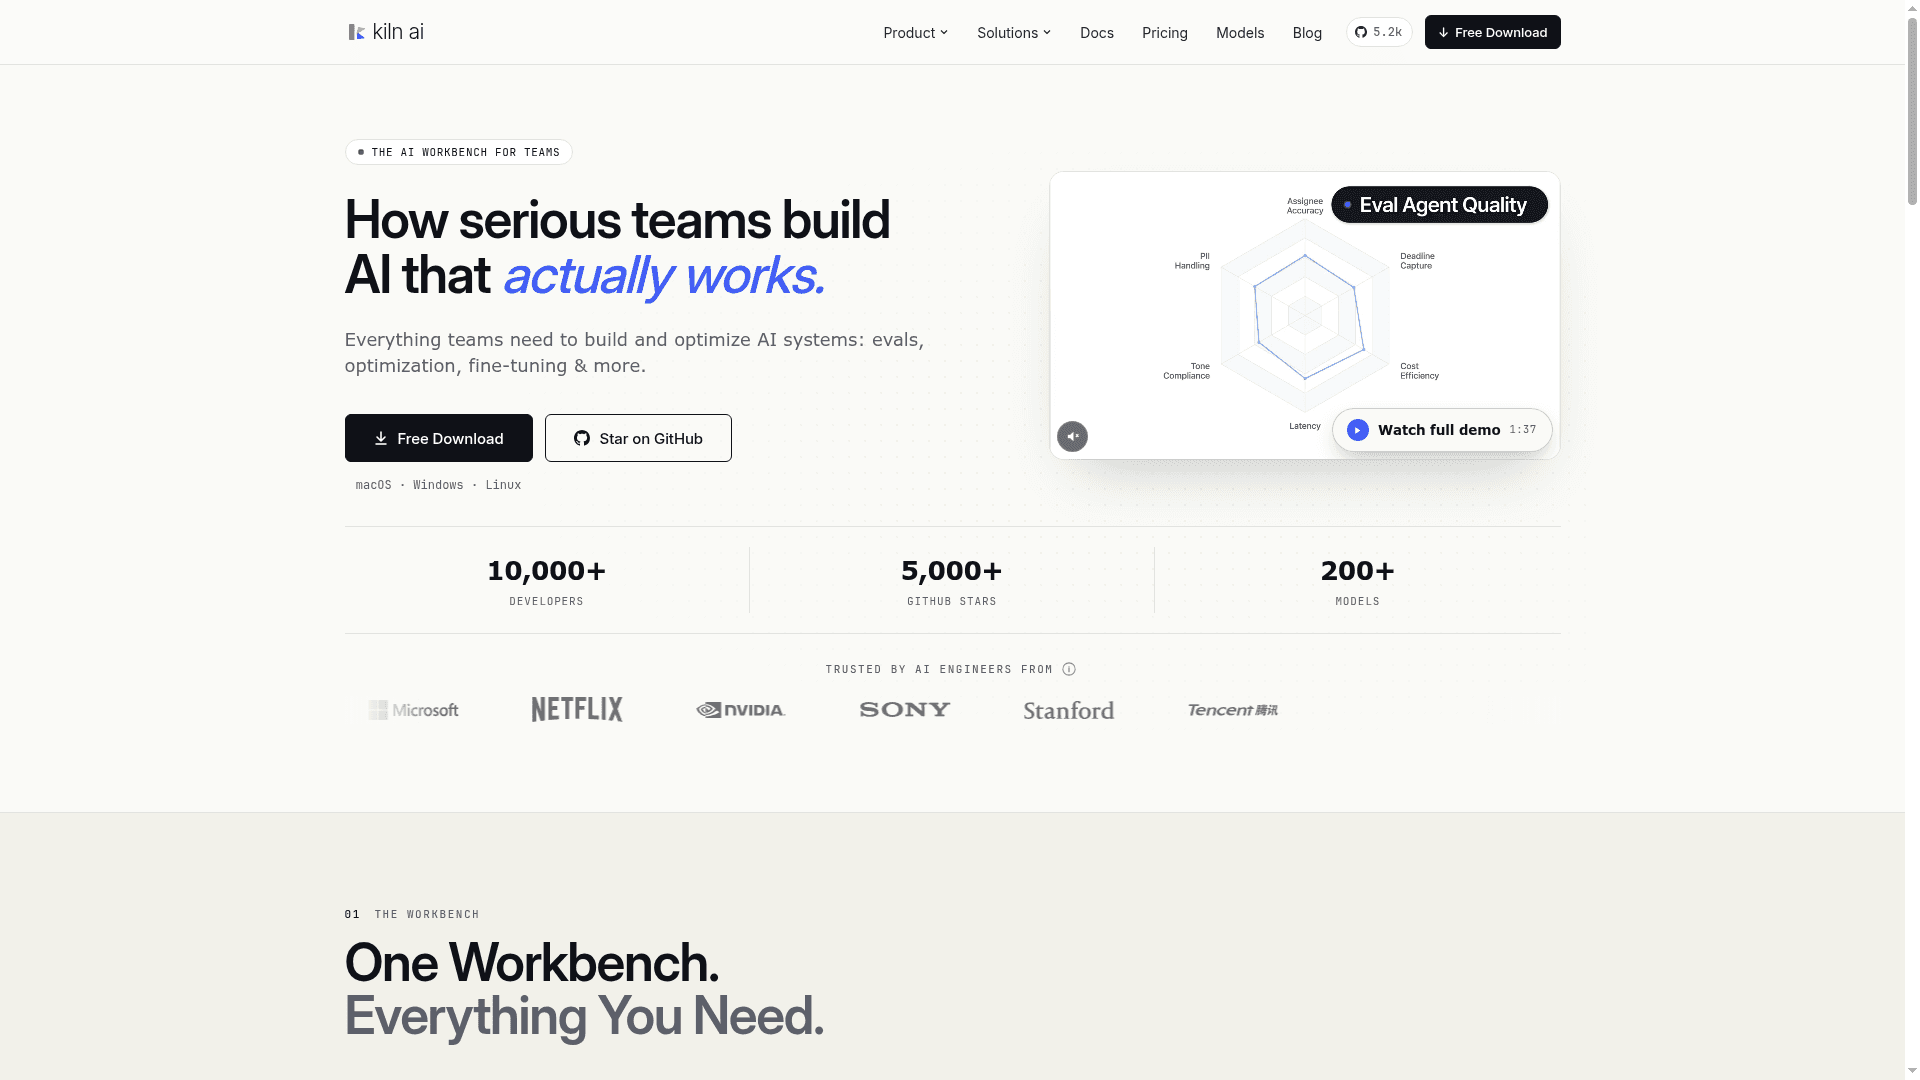The width and height of the screenshot is (1920, 1080).
Task: Click Star on GitHub button
Action: (638, 438)
